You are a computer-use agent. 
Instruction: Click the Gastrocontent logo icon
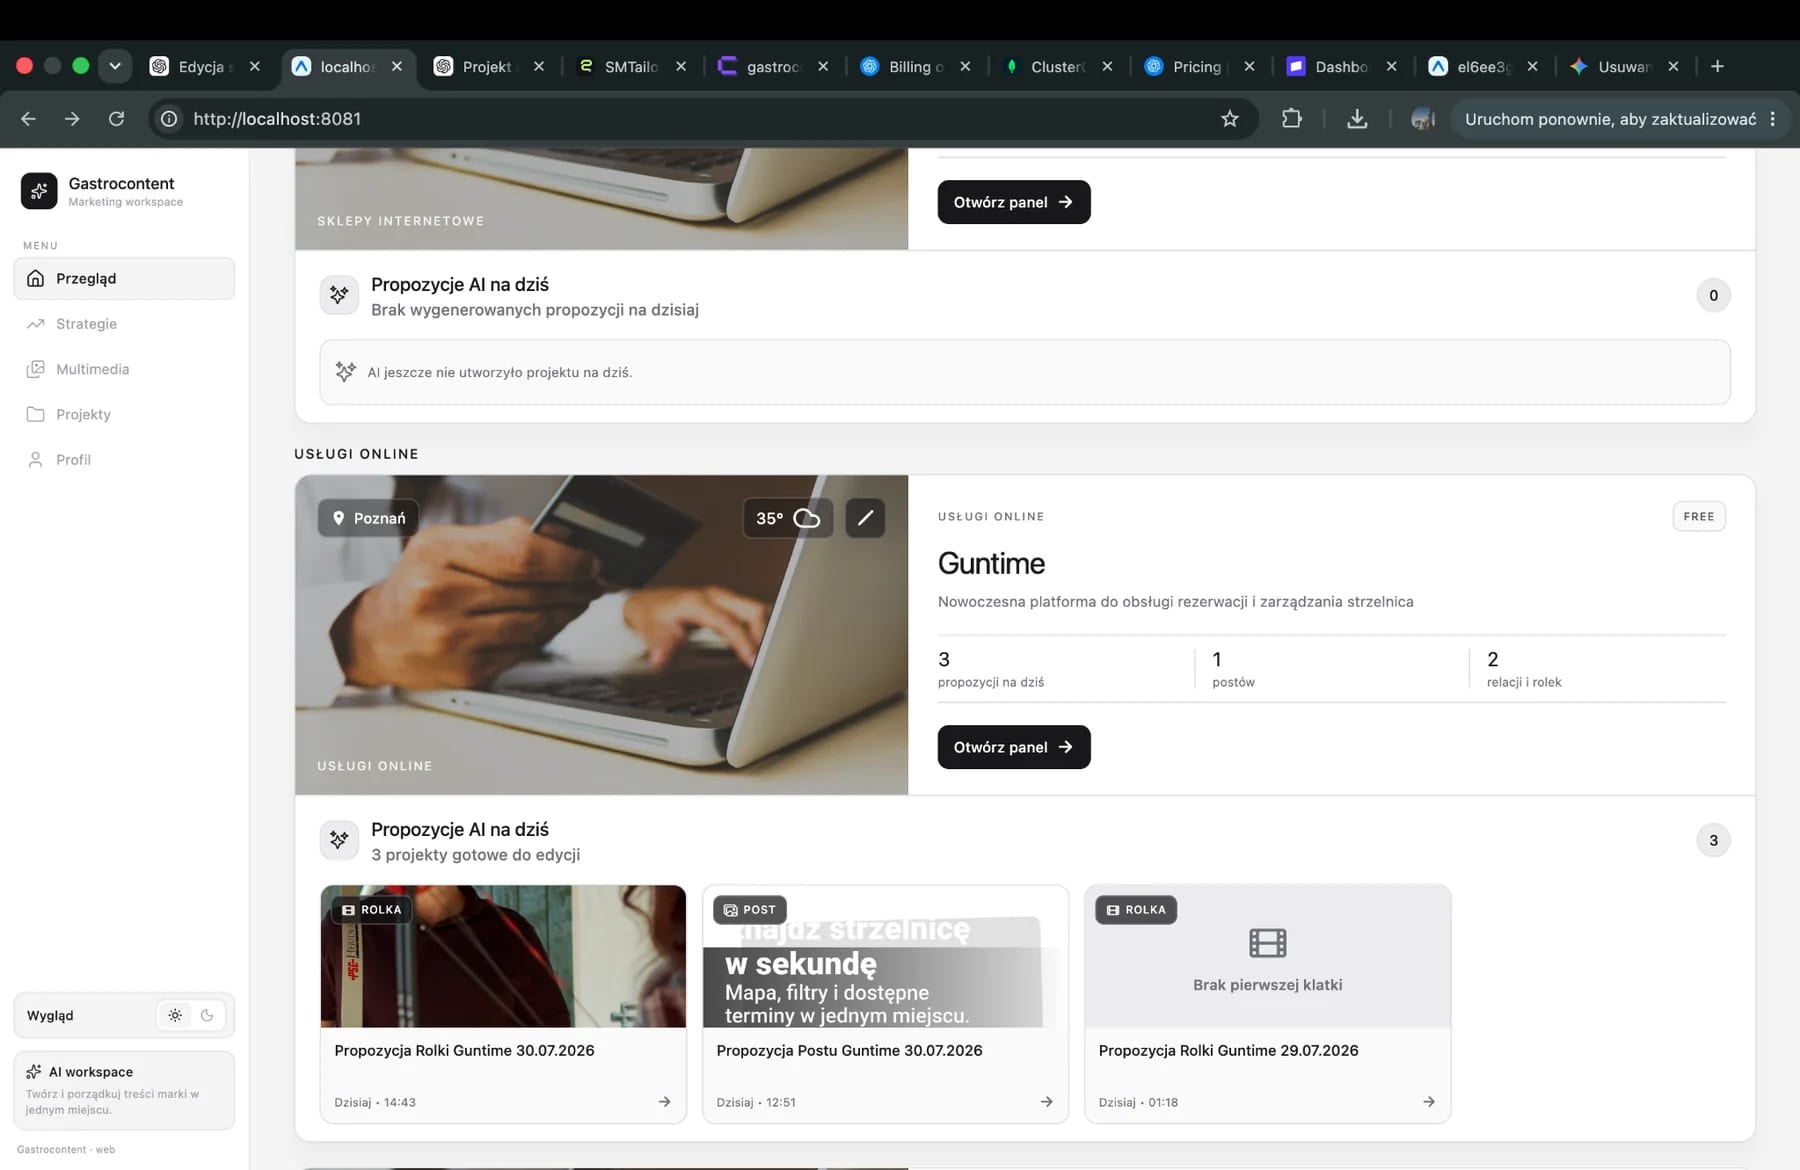pyautogui.click(x=39, y=190)
